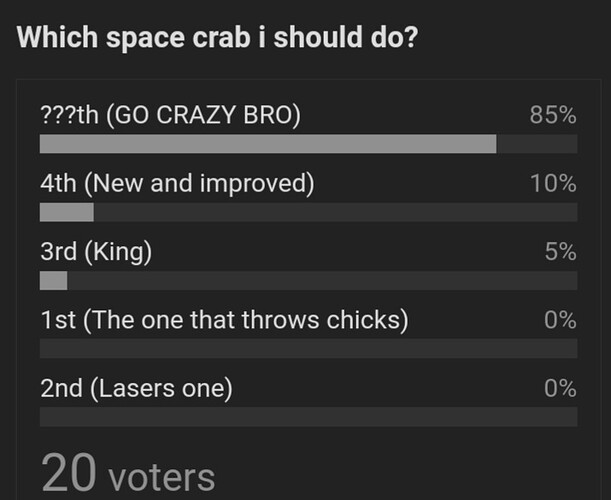Viewport: 611px width, 500px height.
Task: Click the filled part of the 4th option bar
Action: pyautogui.click(x=66, y=212)
